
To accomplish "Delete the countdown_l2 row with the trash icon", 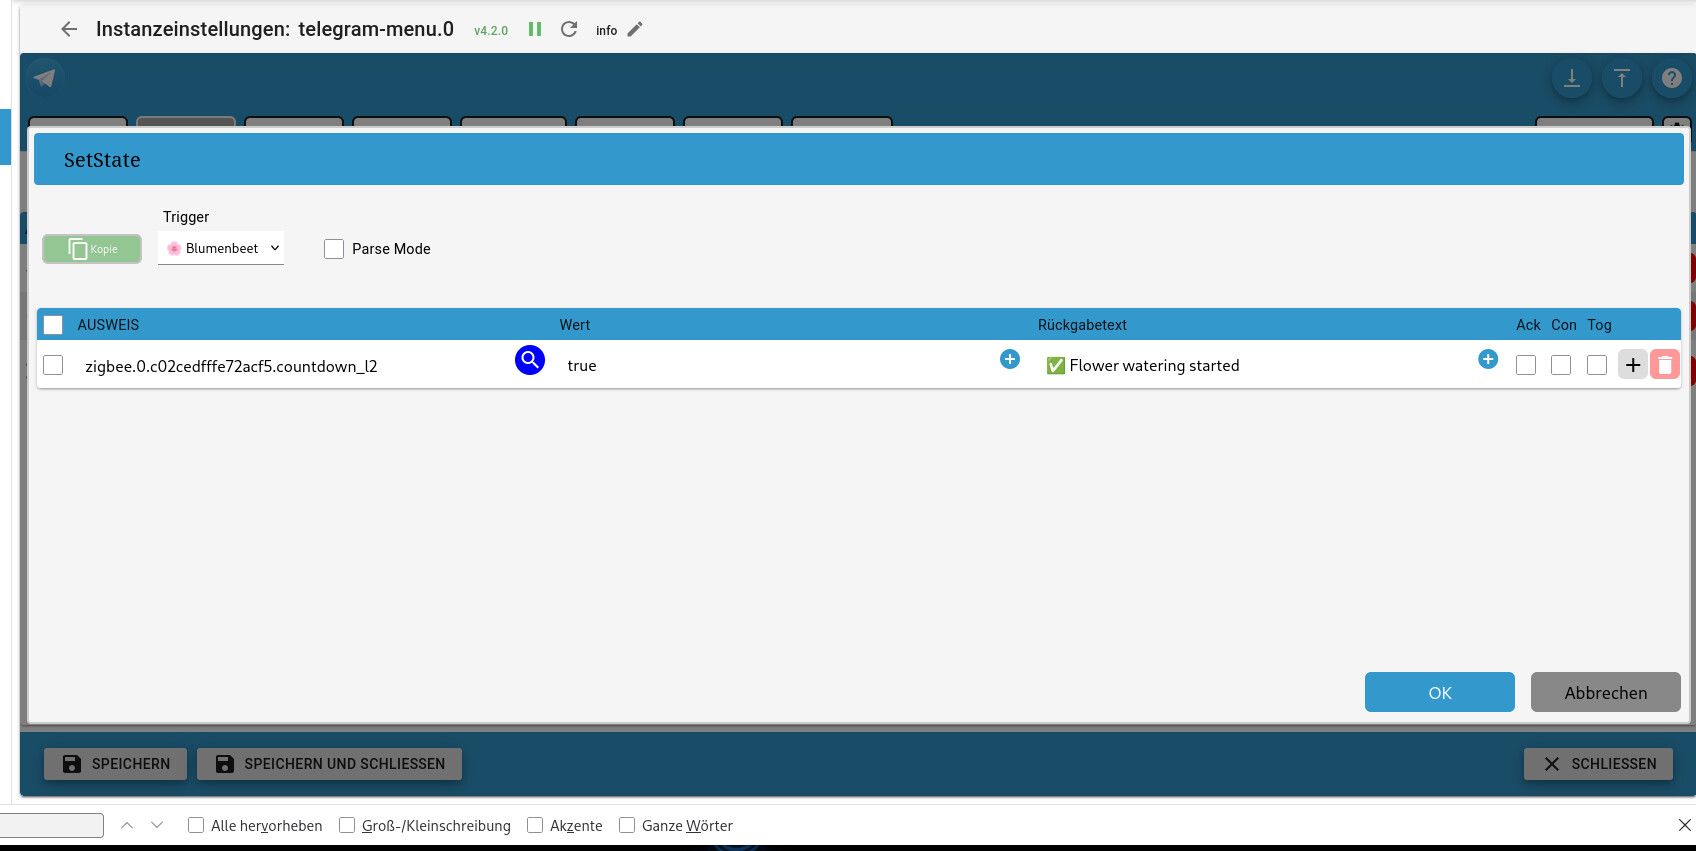I will (1665, 365).
